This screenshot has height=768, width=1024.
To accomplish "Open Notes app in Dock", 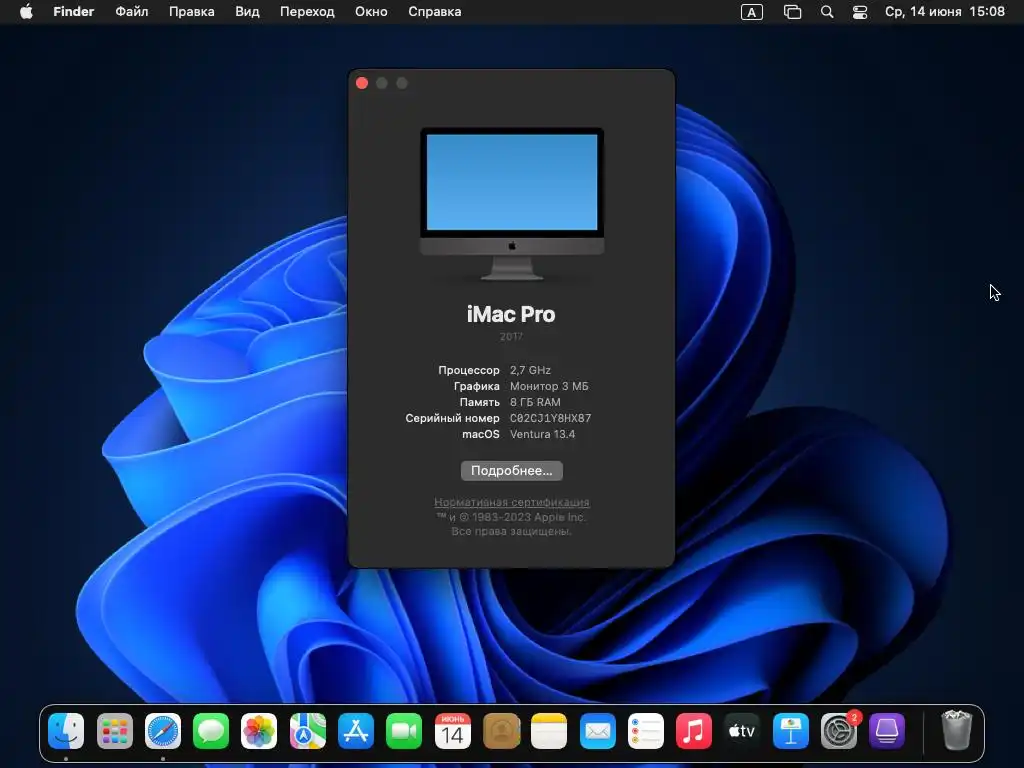I will 549,731.
